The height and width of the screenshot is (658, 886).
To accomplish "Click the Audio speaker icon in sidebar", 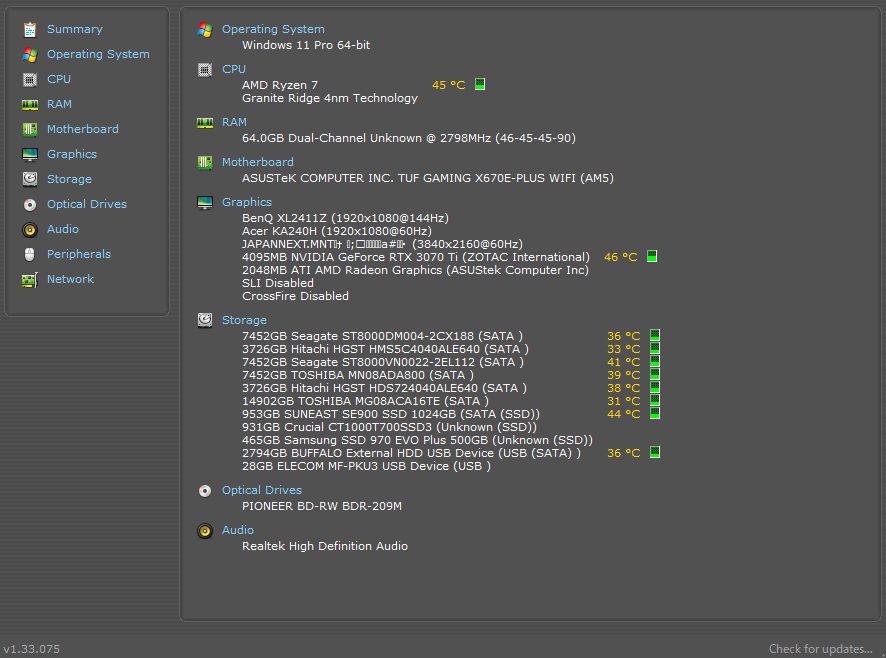I will [30, 229].
